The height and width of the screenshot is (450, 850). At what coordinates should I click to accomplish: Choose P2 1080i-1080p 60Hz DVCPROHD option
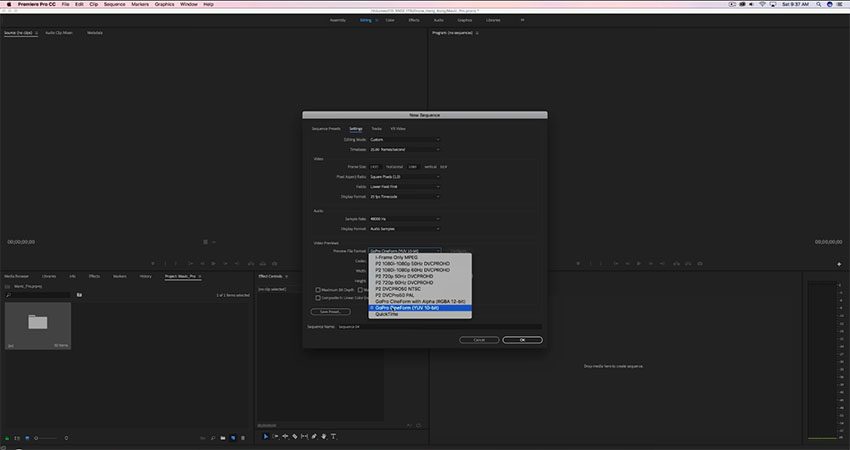click(x=420, y=270)
